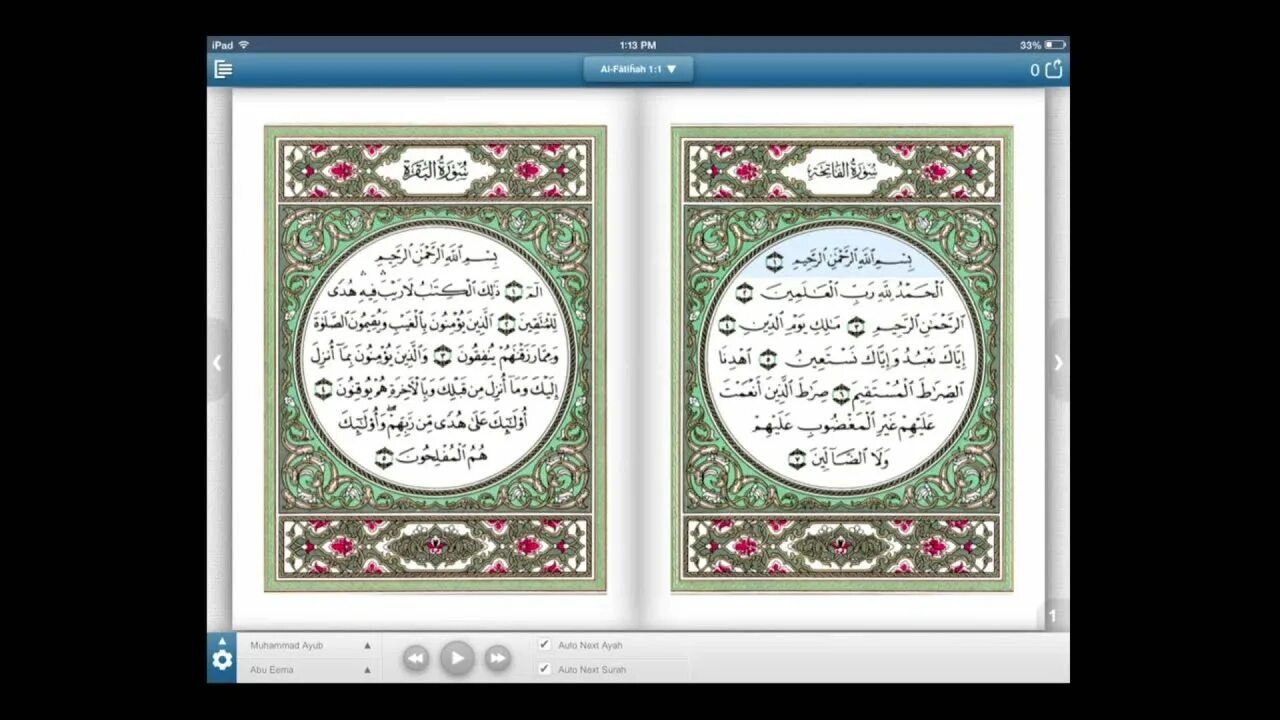Open the table of contents menu icon

point(223,69)
